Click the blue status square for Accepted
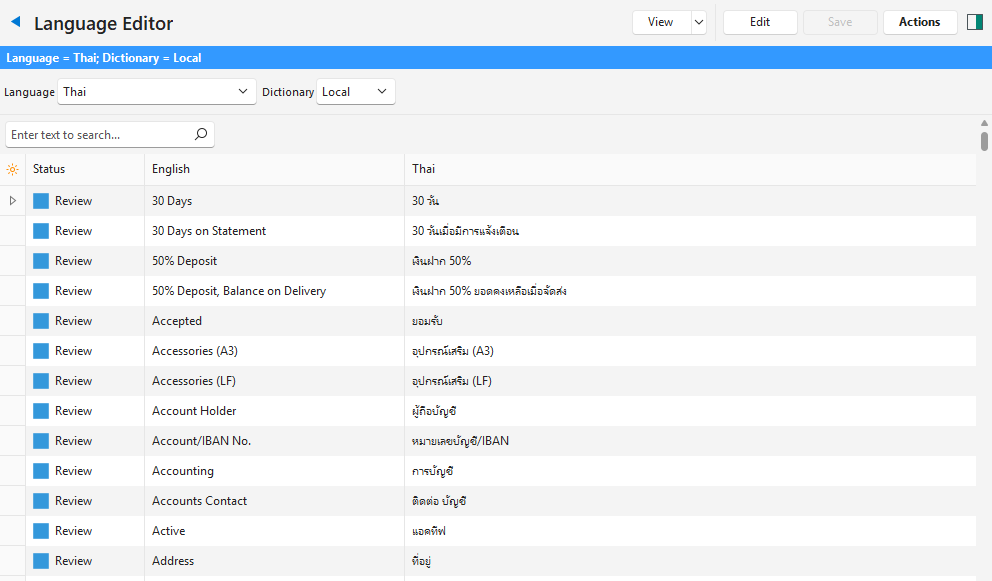Viewport: 992px width, 581px height. (x=41, y=321)
